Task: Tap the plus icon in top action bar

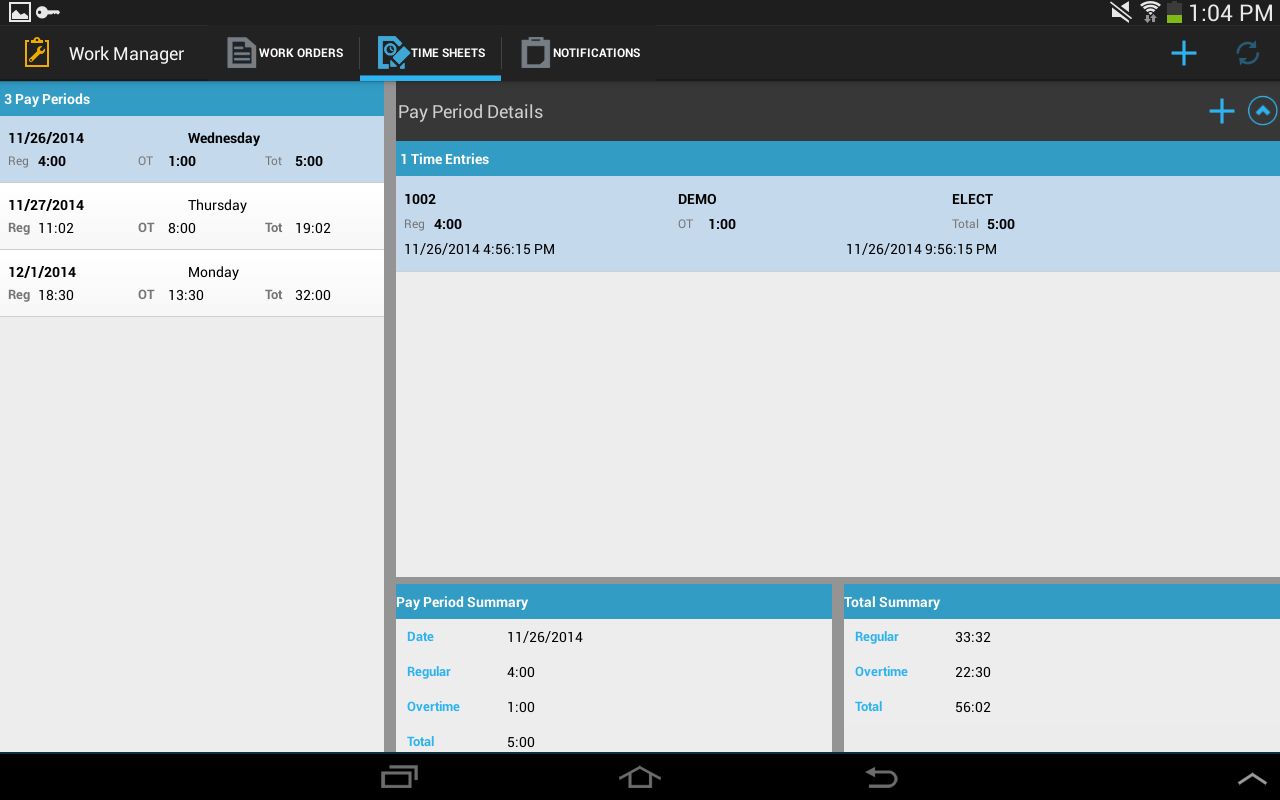Action: [x=1184, y=53]
